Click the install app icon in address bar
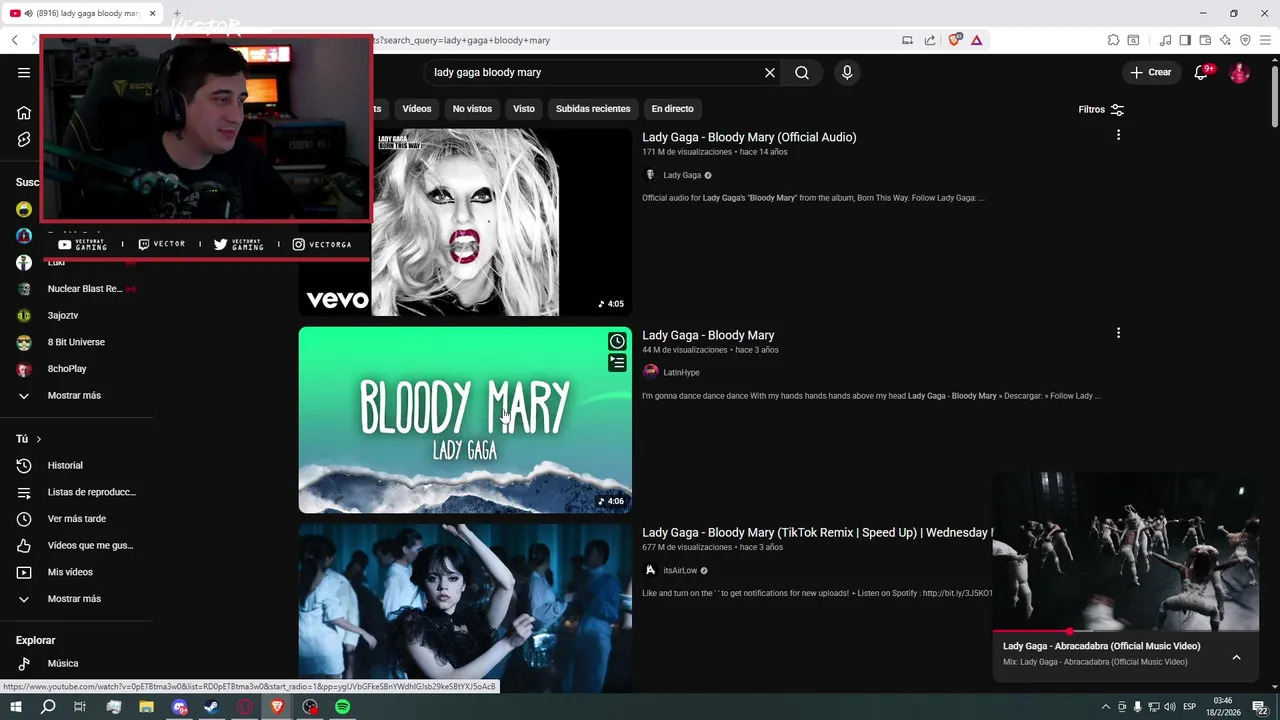 click(907, 40)
